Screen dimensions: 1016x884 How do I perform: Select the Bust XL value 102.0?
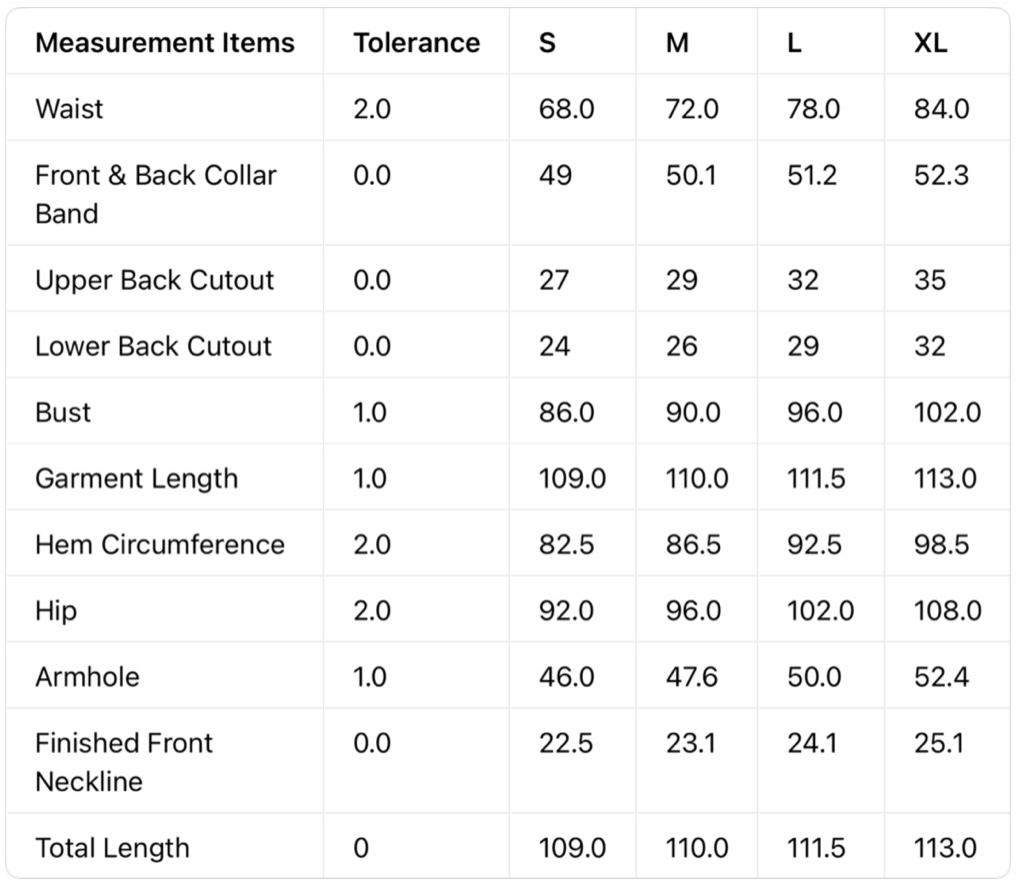click(x=947, y=412)
